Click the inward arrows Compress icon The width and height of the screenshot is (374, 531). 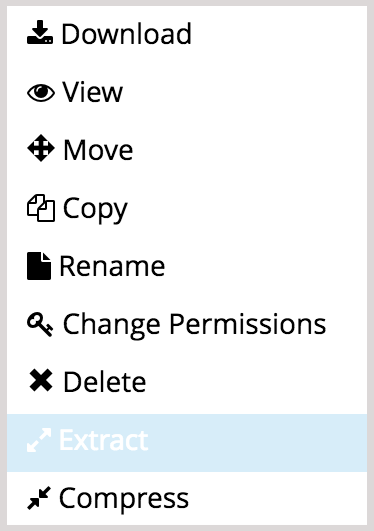39,498
